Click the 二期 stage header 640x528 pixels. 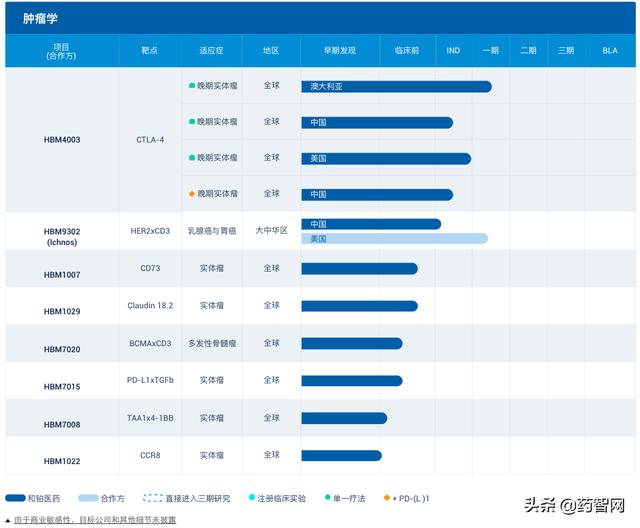coord(528,50)
